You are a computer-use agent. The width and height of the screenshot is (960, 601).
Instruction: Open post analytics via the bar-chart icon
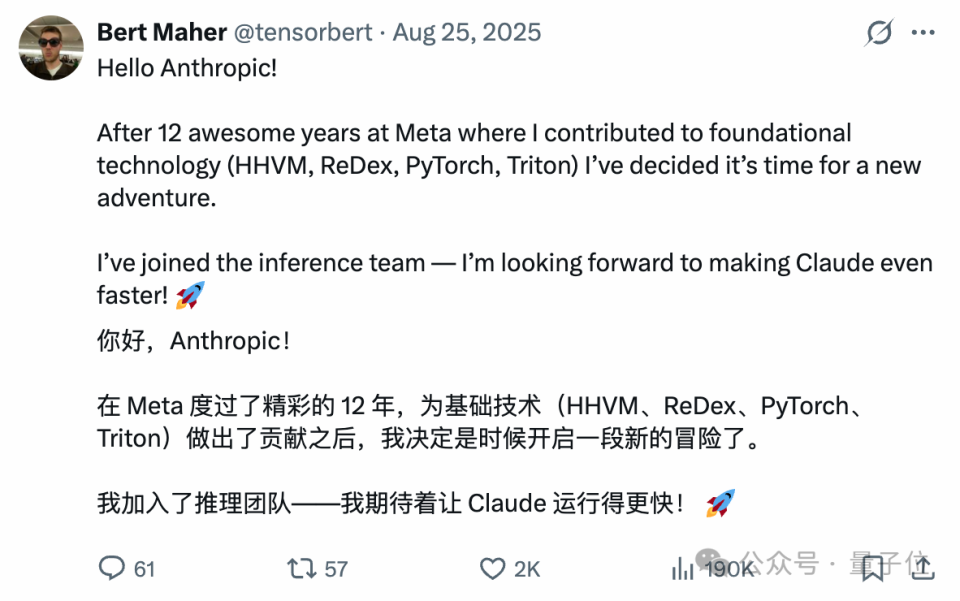682,568
